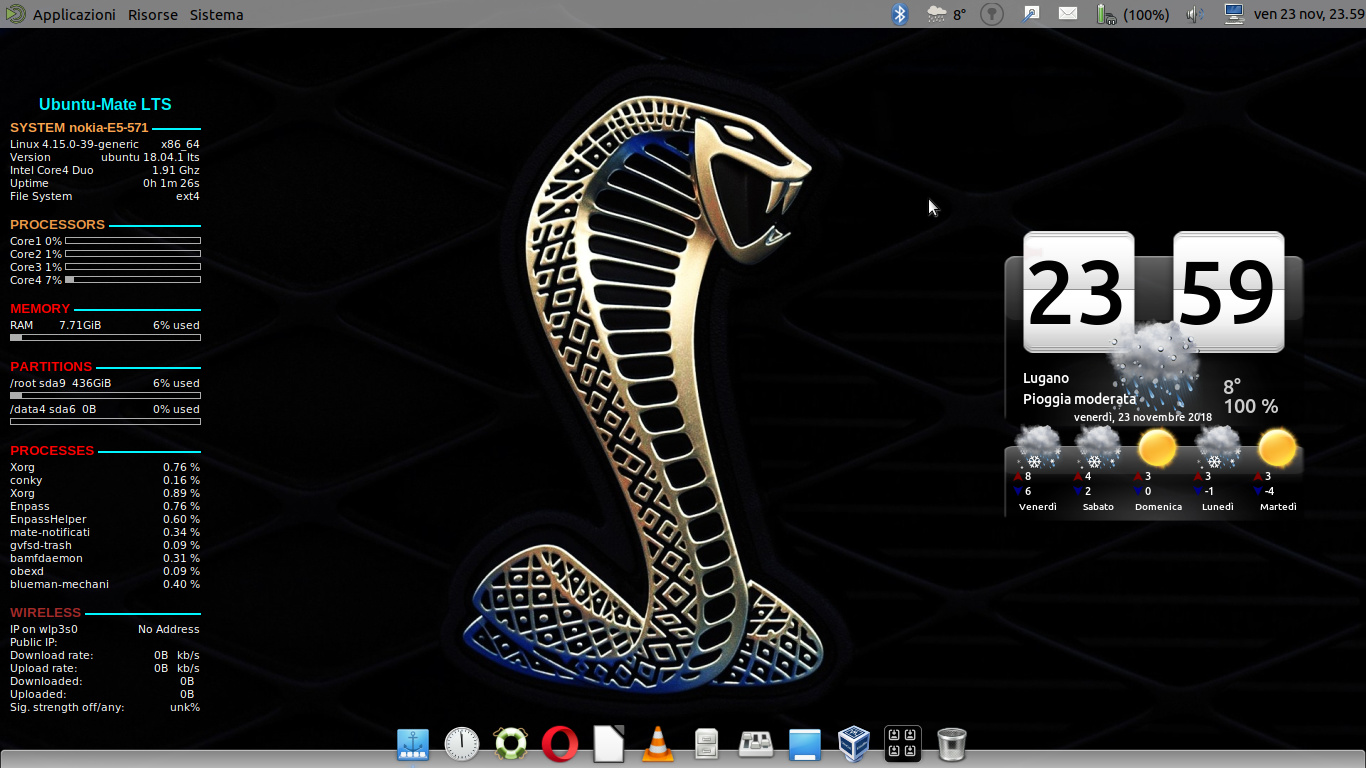Click the 'SYSTEM nokia-E5-571' heading

pos(79,128)
